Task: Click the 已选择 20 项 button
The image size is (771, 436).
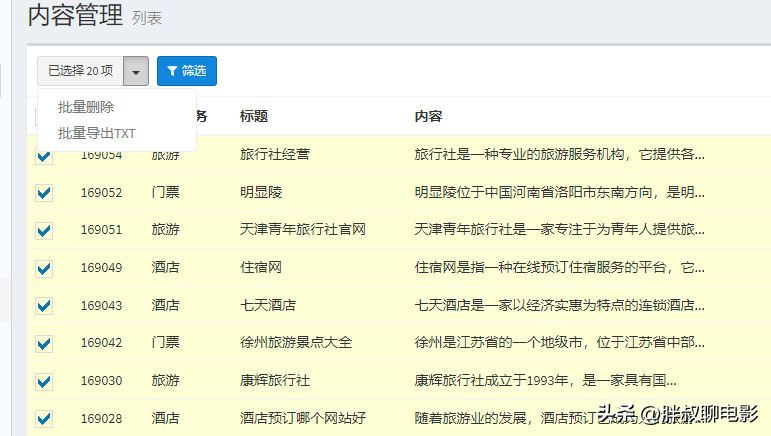Action: [x=81, y=71]
